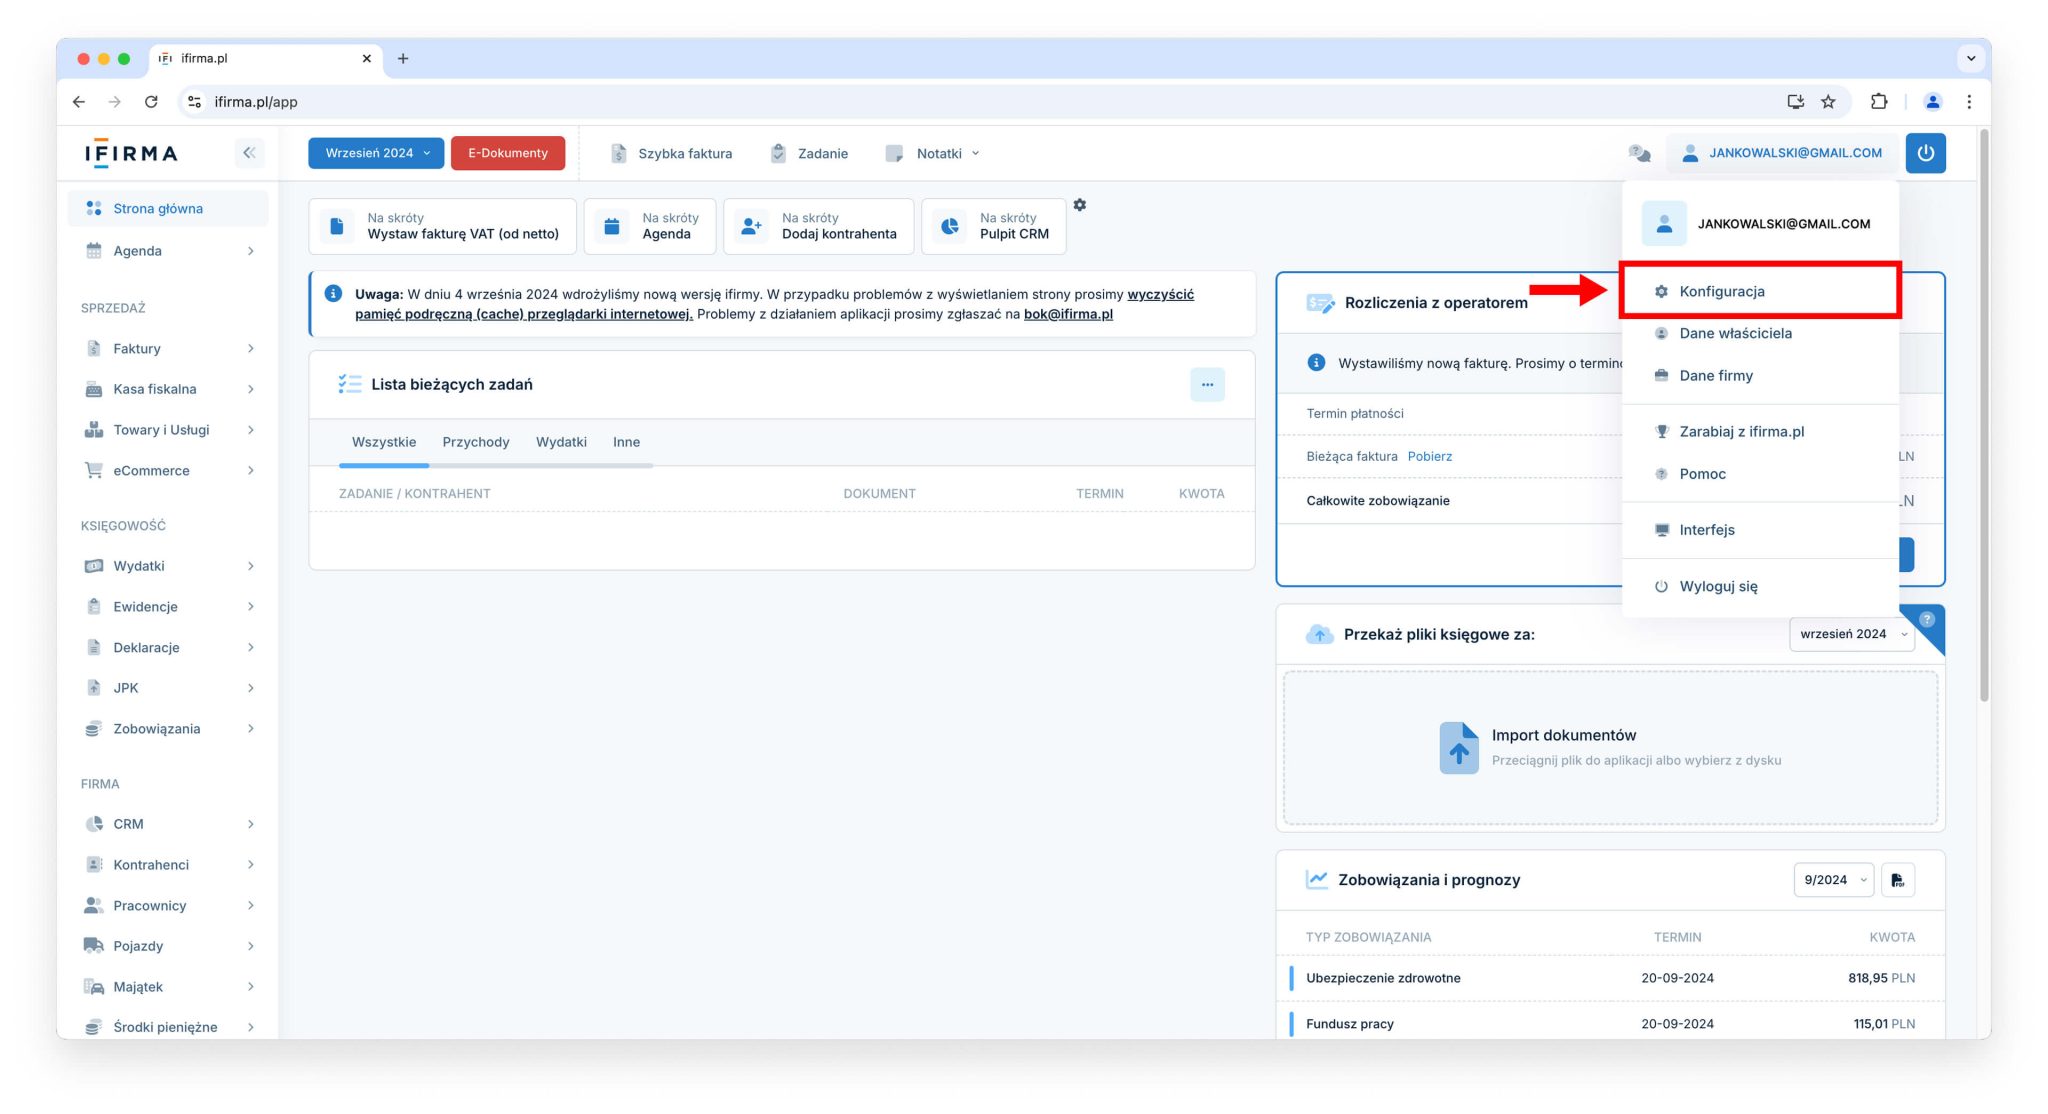Open browser extensions puzzle icon
Image resolution: width=2048 pixels, height=1114 pixels.
[x=1879, y=102]
